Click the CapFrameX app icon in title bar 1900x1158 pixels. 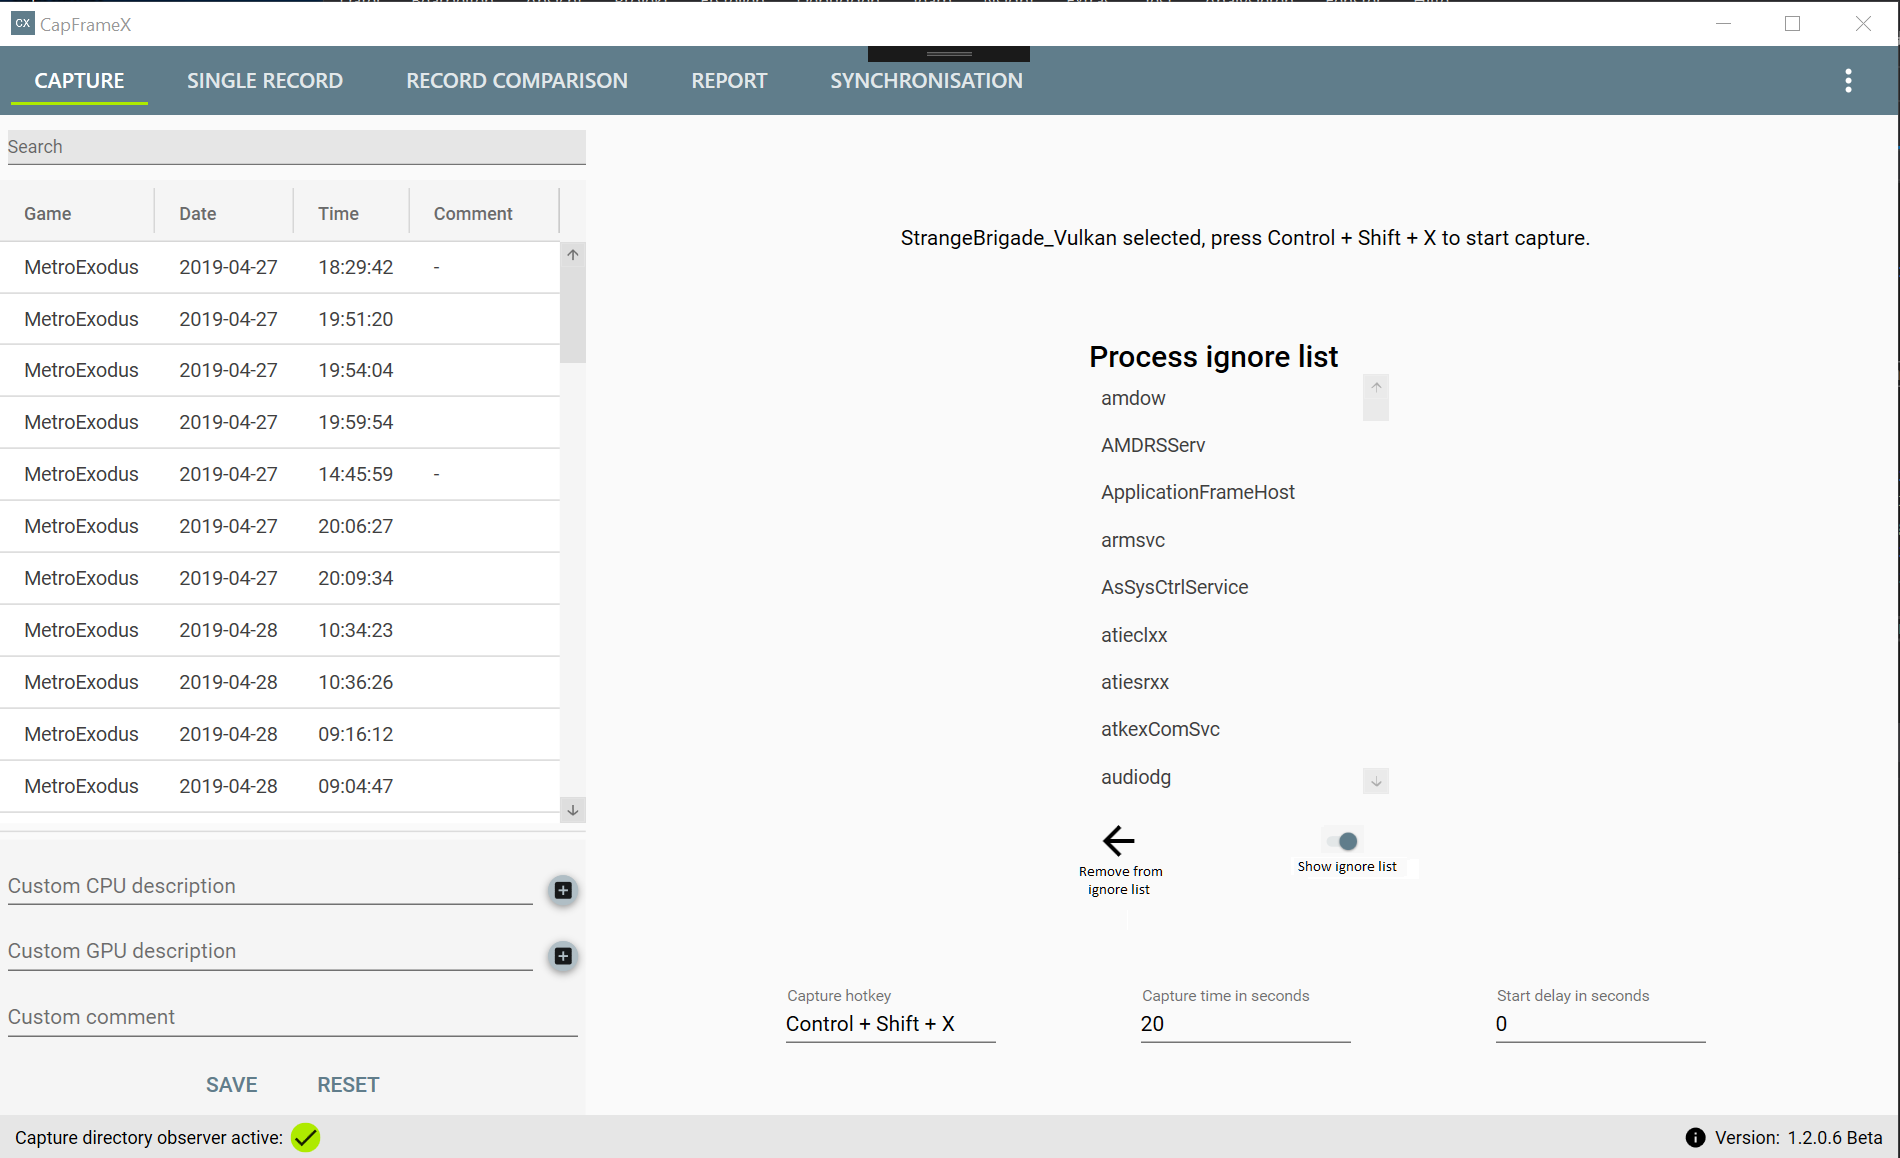22,23
